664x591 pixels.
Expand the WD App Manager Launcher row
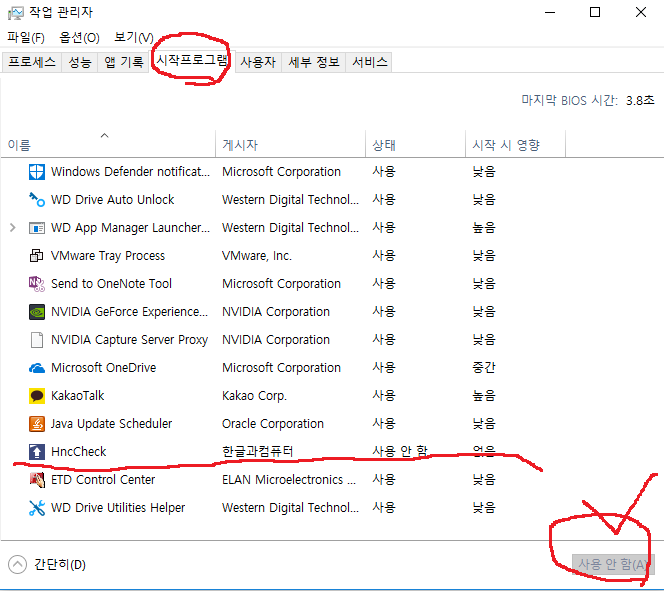[x=13, y=228]
